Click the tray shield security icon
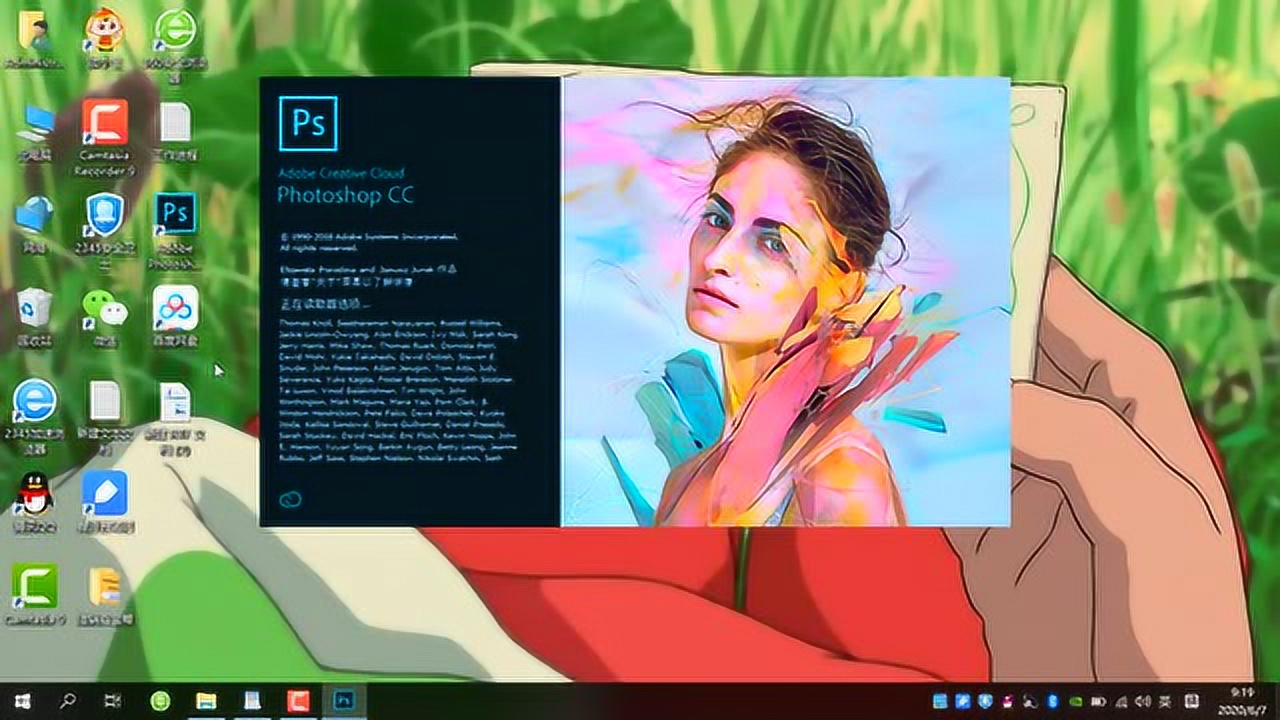 [985, 701]
